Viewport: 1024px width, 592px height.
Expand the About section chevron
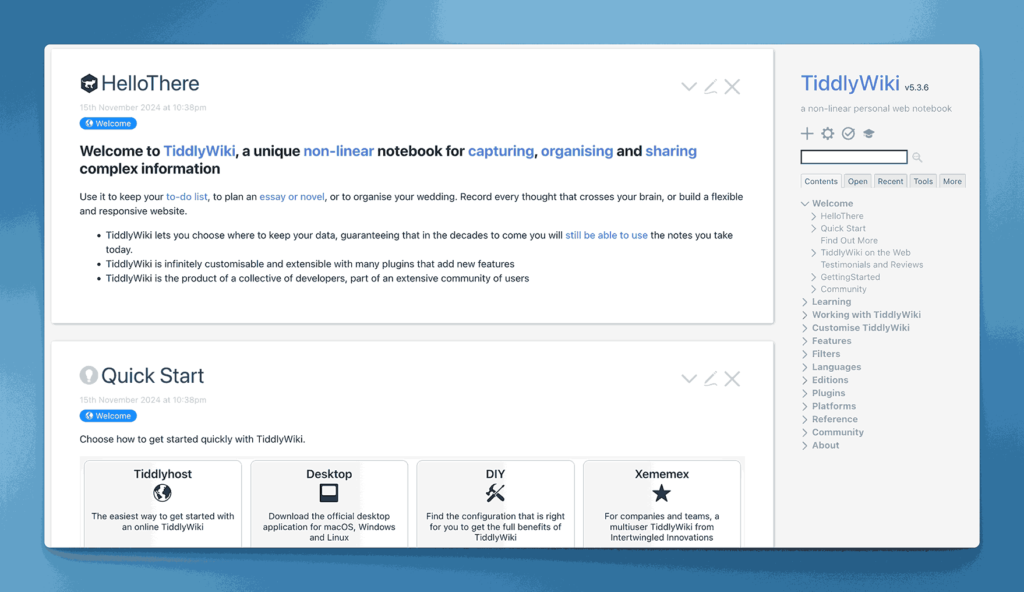805,446
